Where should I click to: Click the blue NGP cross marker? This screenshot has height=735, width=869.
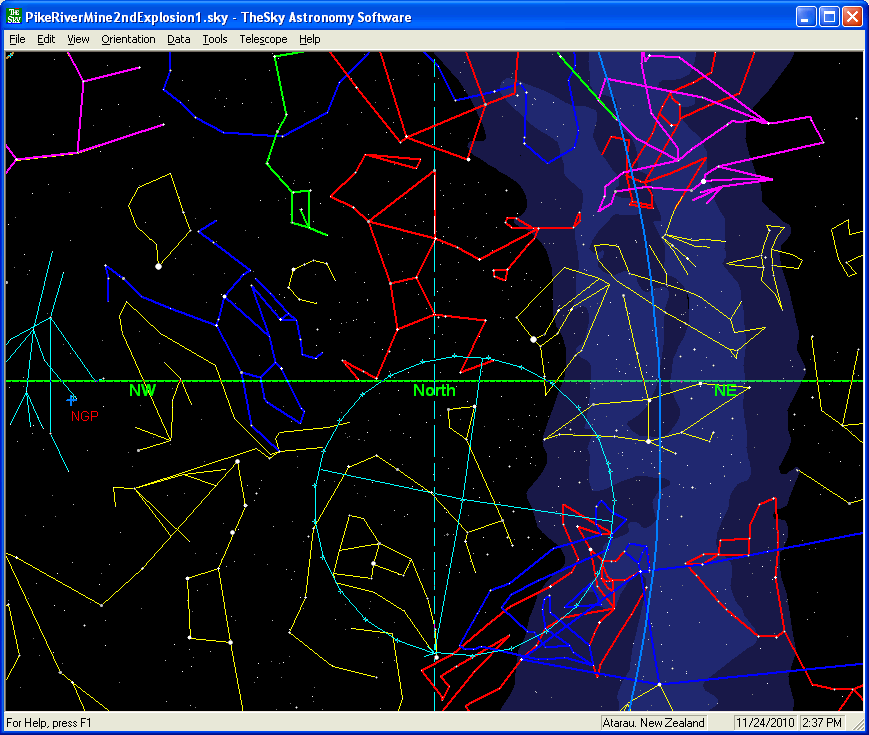click(x=71, y=399)
